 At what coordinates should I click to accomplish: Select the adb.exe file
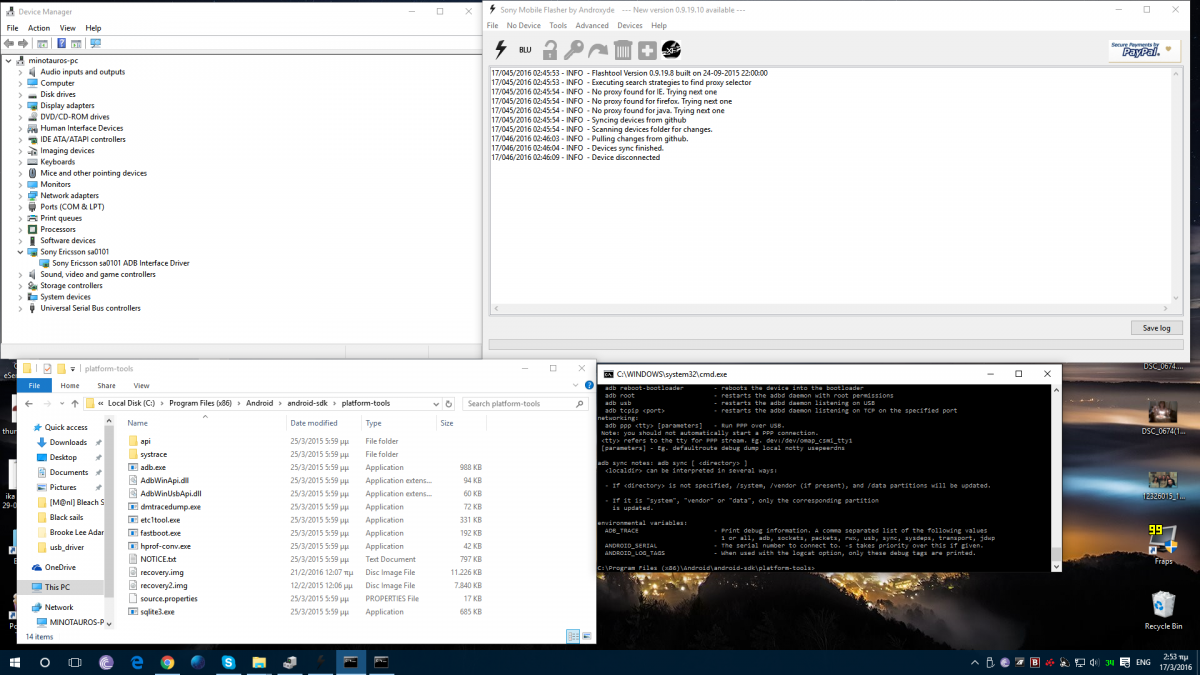coord(153,467)
